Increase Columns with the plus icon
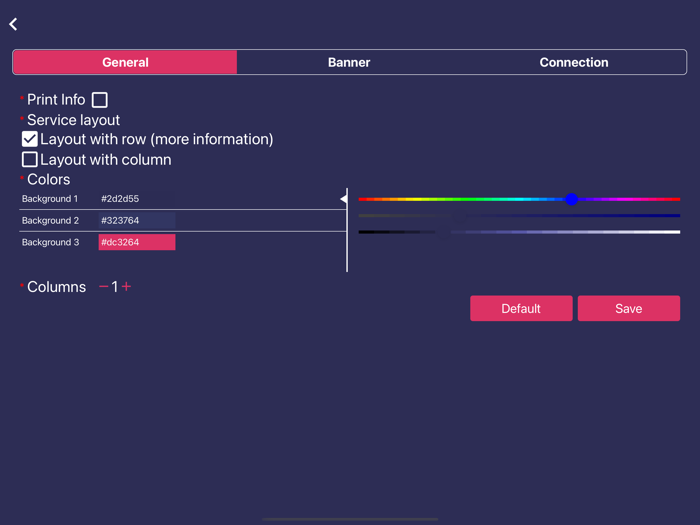Viewport: 700px width, 525px height. (126, 287)
